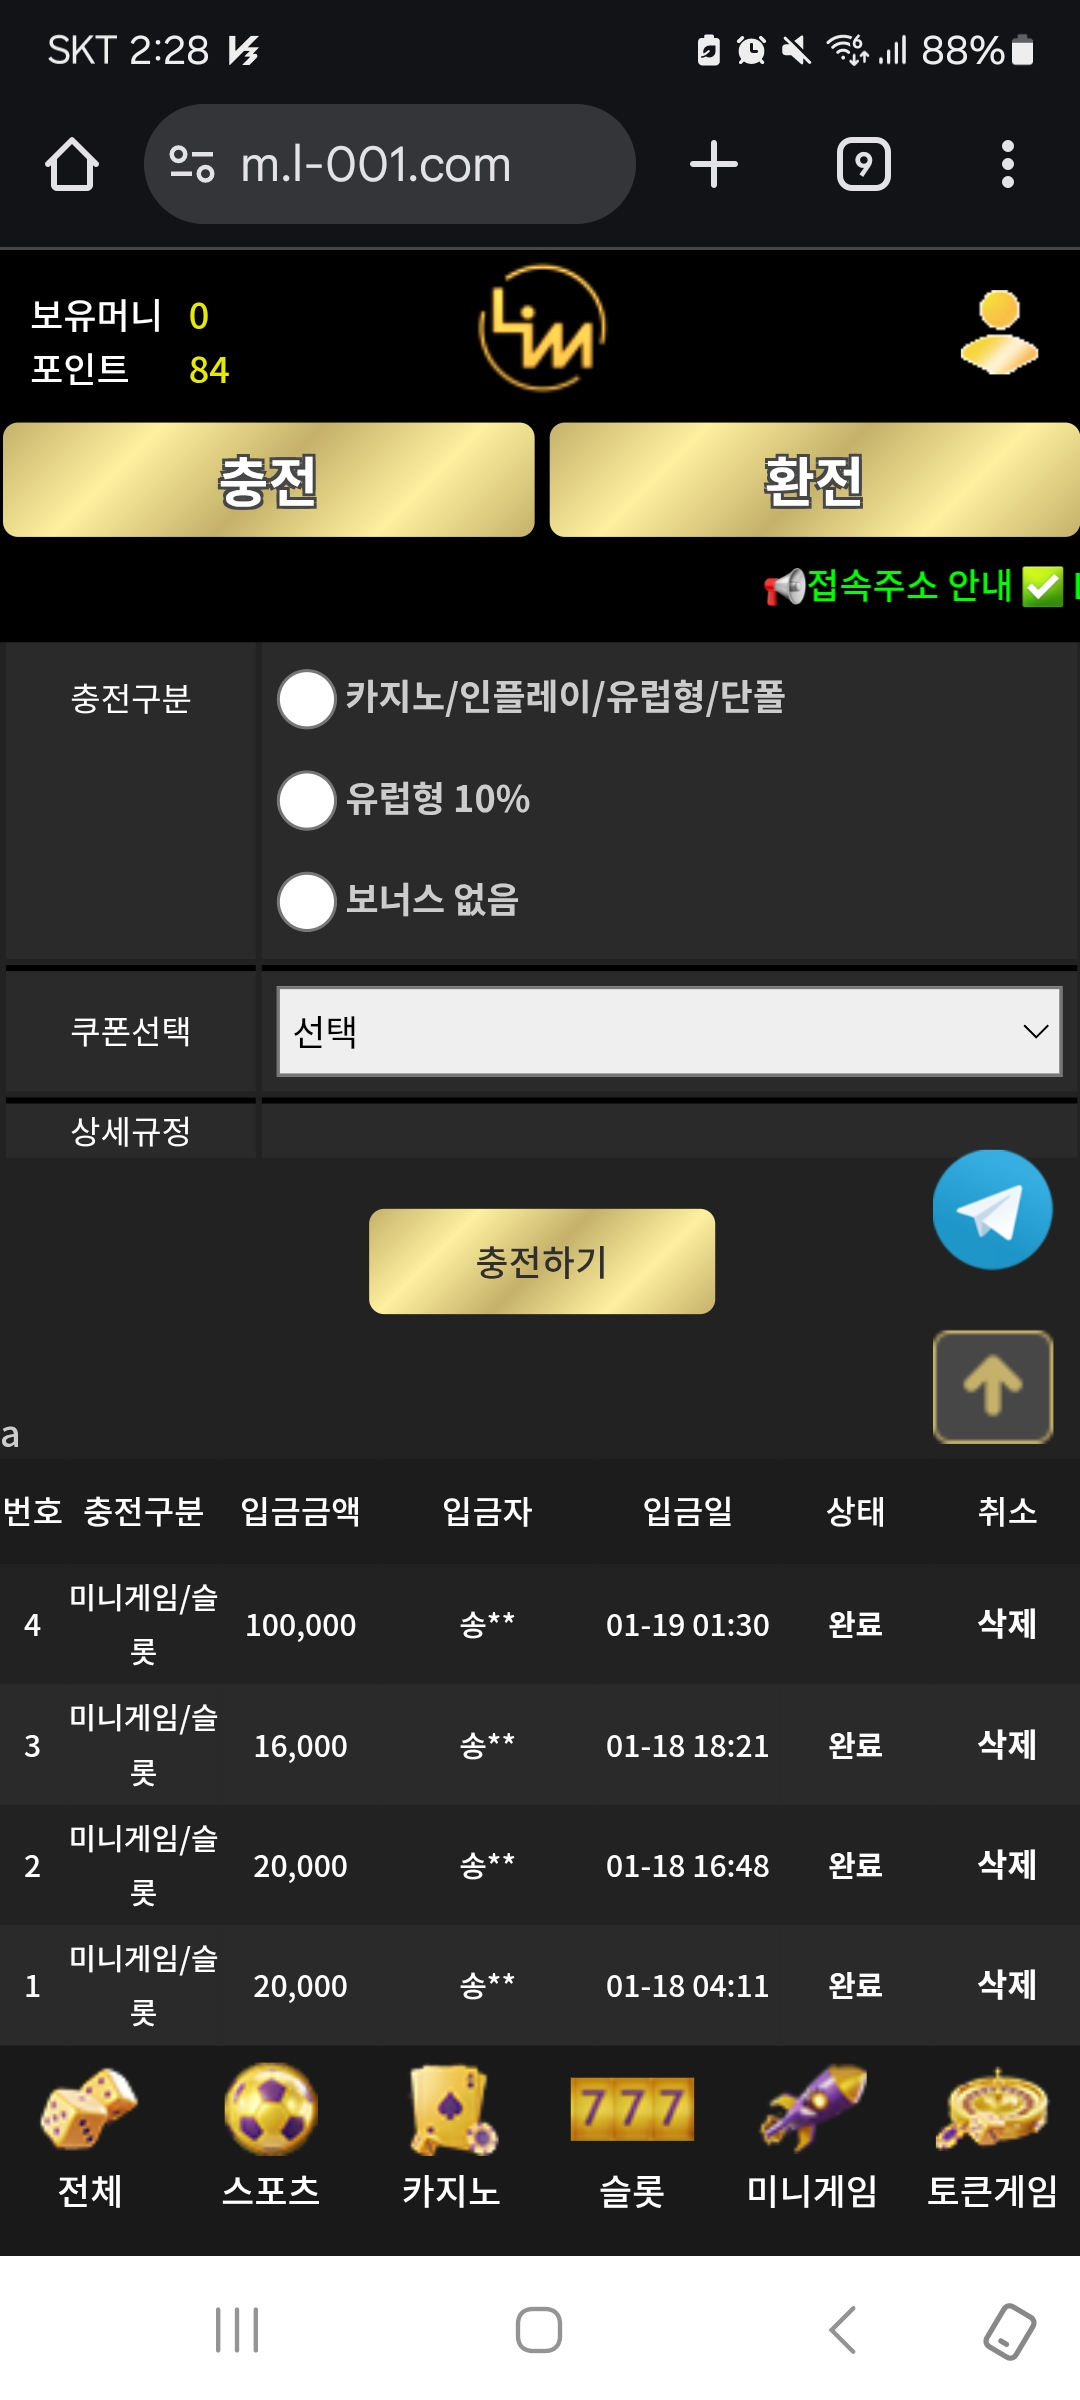This screenshot has height=2400, width=1080.
Task: Tap the scroll-to-top arrow button
Action: 992,1387
